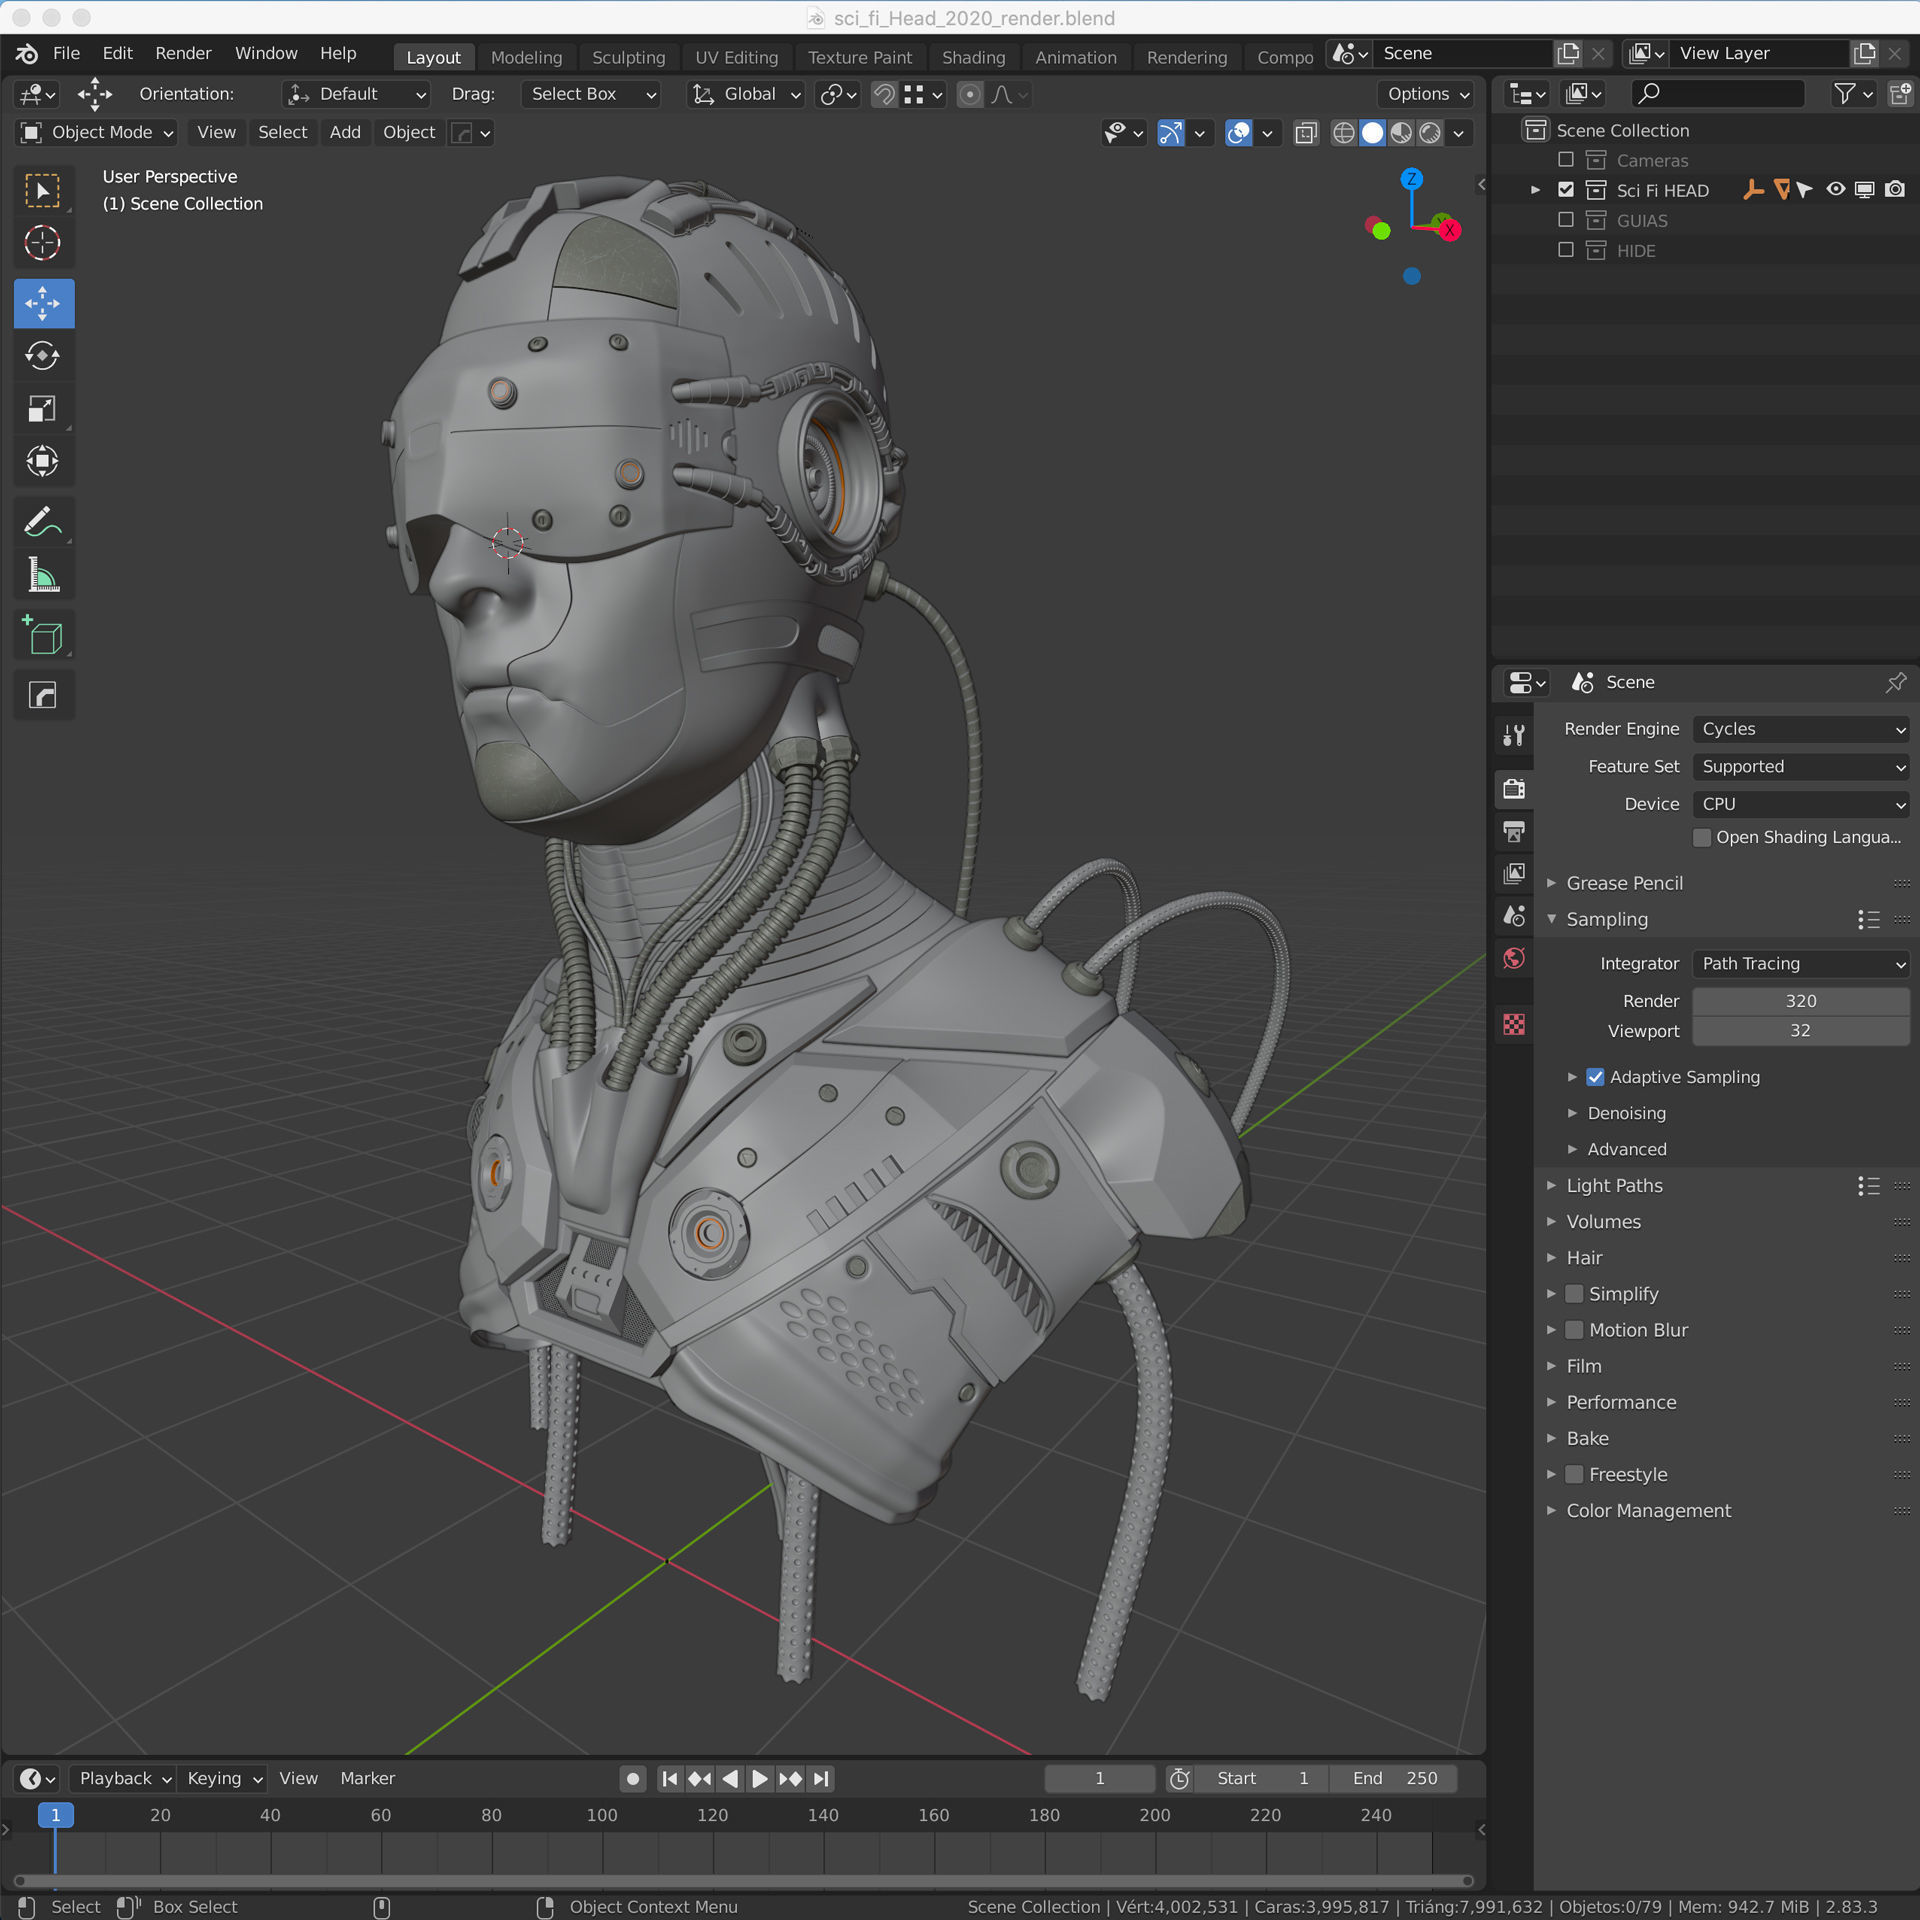Image resolution: width=1920 pixels, height=1920 pixels.
Task: Open the Object Mode dropdown
Action: coord(97,133)
